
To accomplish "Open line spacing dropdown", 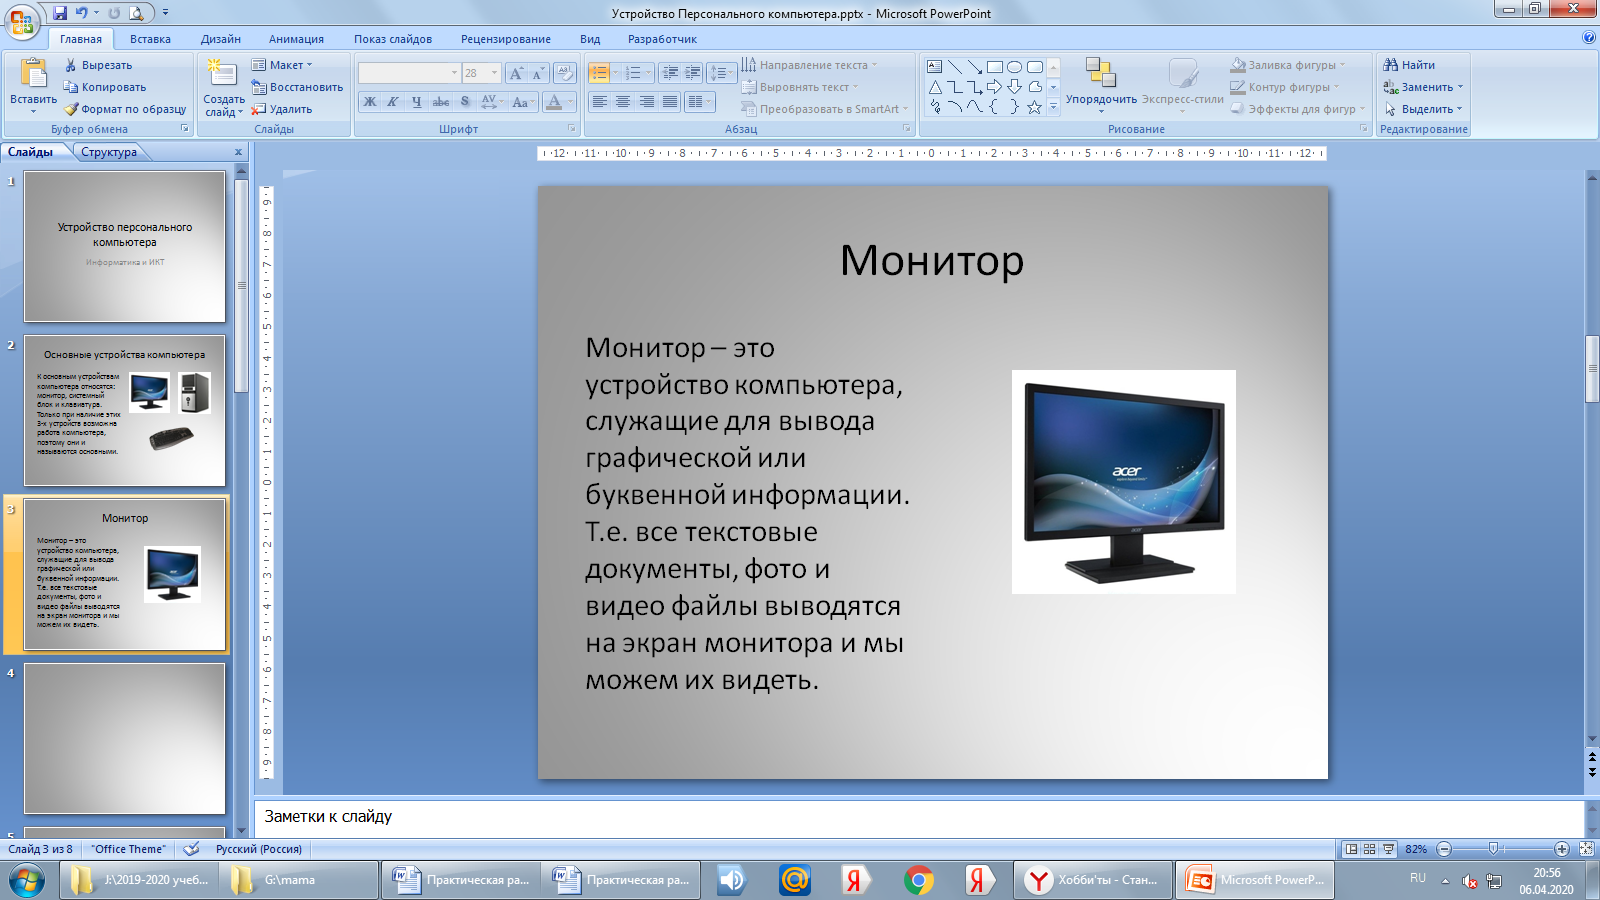I will pos(721,73).
